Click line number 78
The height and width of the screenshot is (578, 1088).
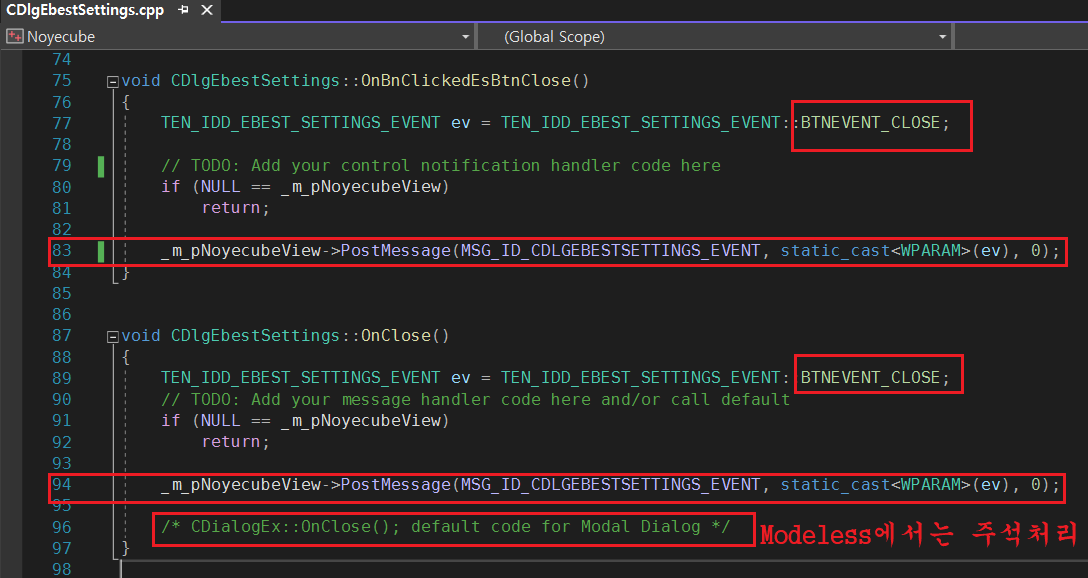[x=62, y=144]
